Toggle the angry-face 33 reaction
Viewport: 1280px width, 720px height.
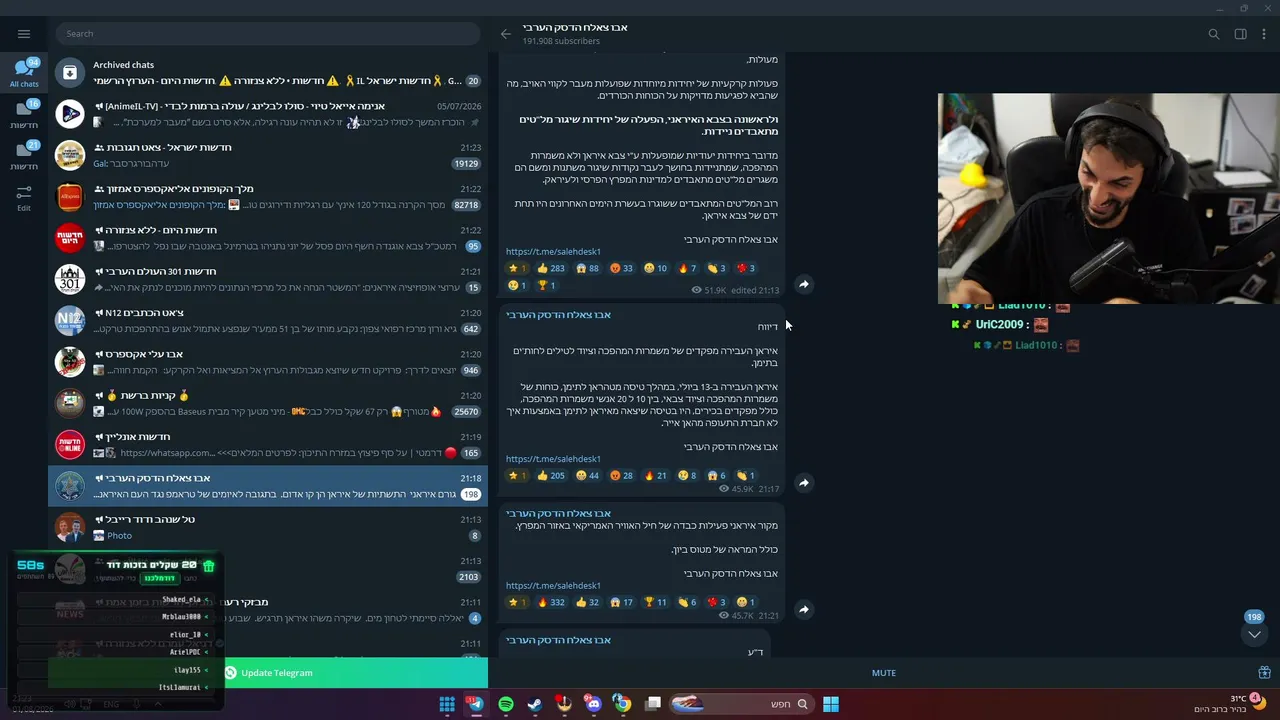coord(621,268)
